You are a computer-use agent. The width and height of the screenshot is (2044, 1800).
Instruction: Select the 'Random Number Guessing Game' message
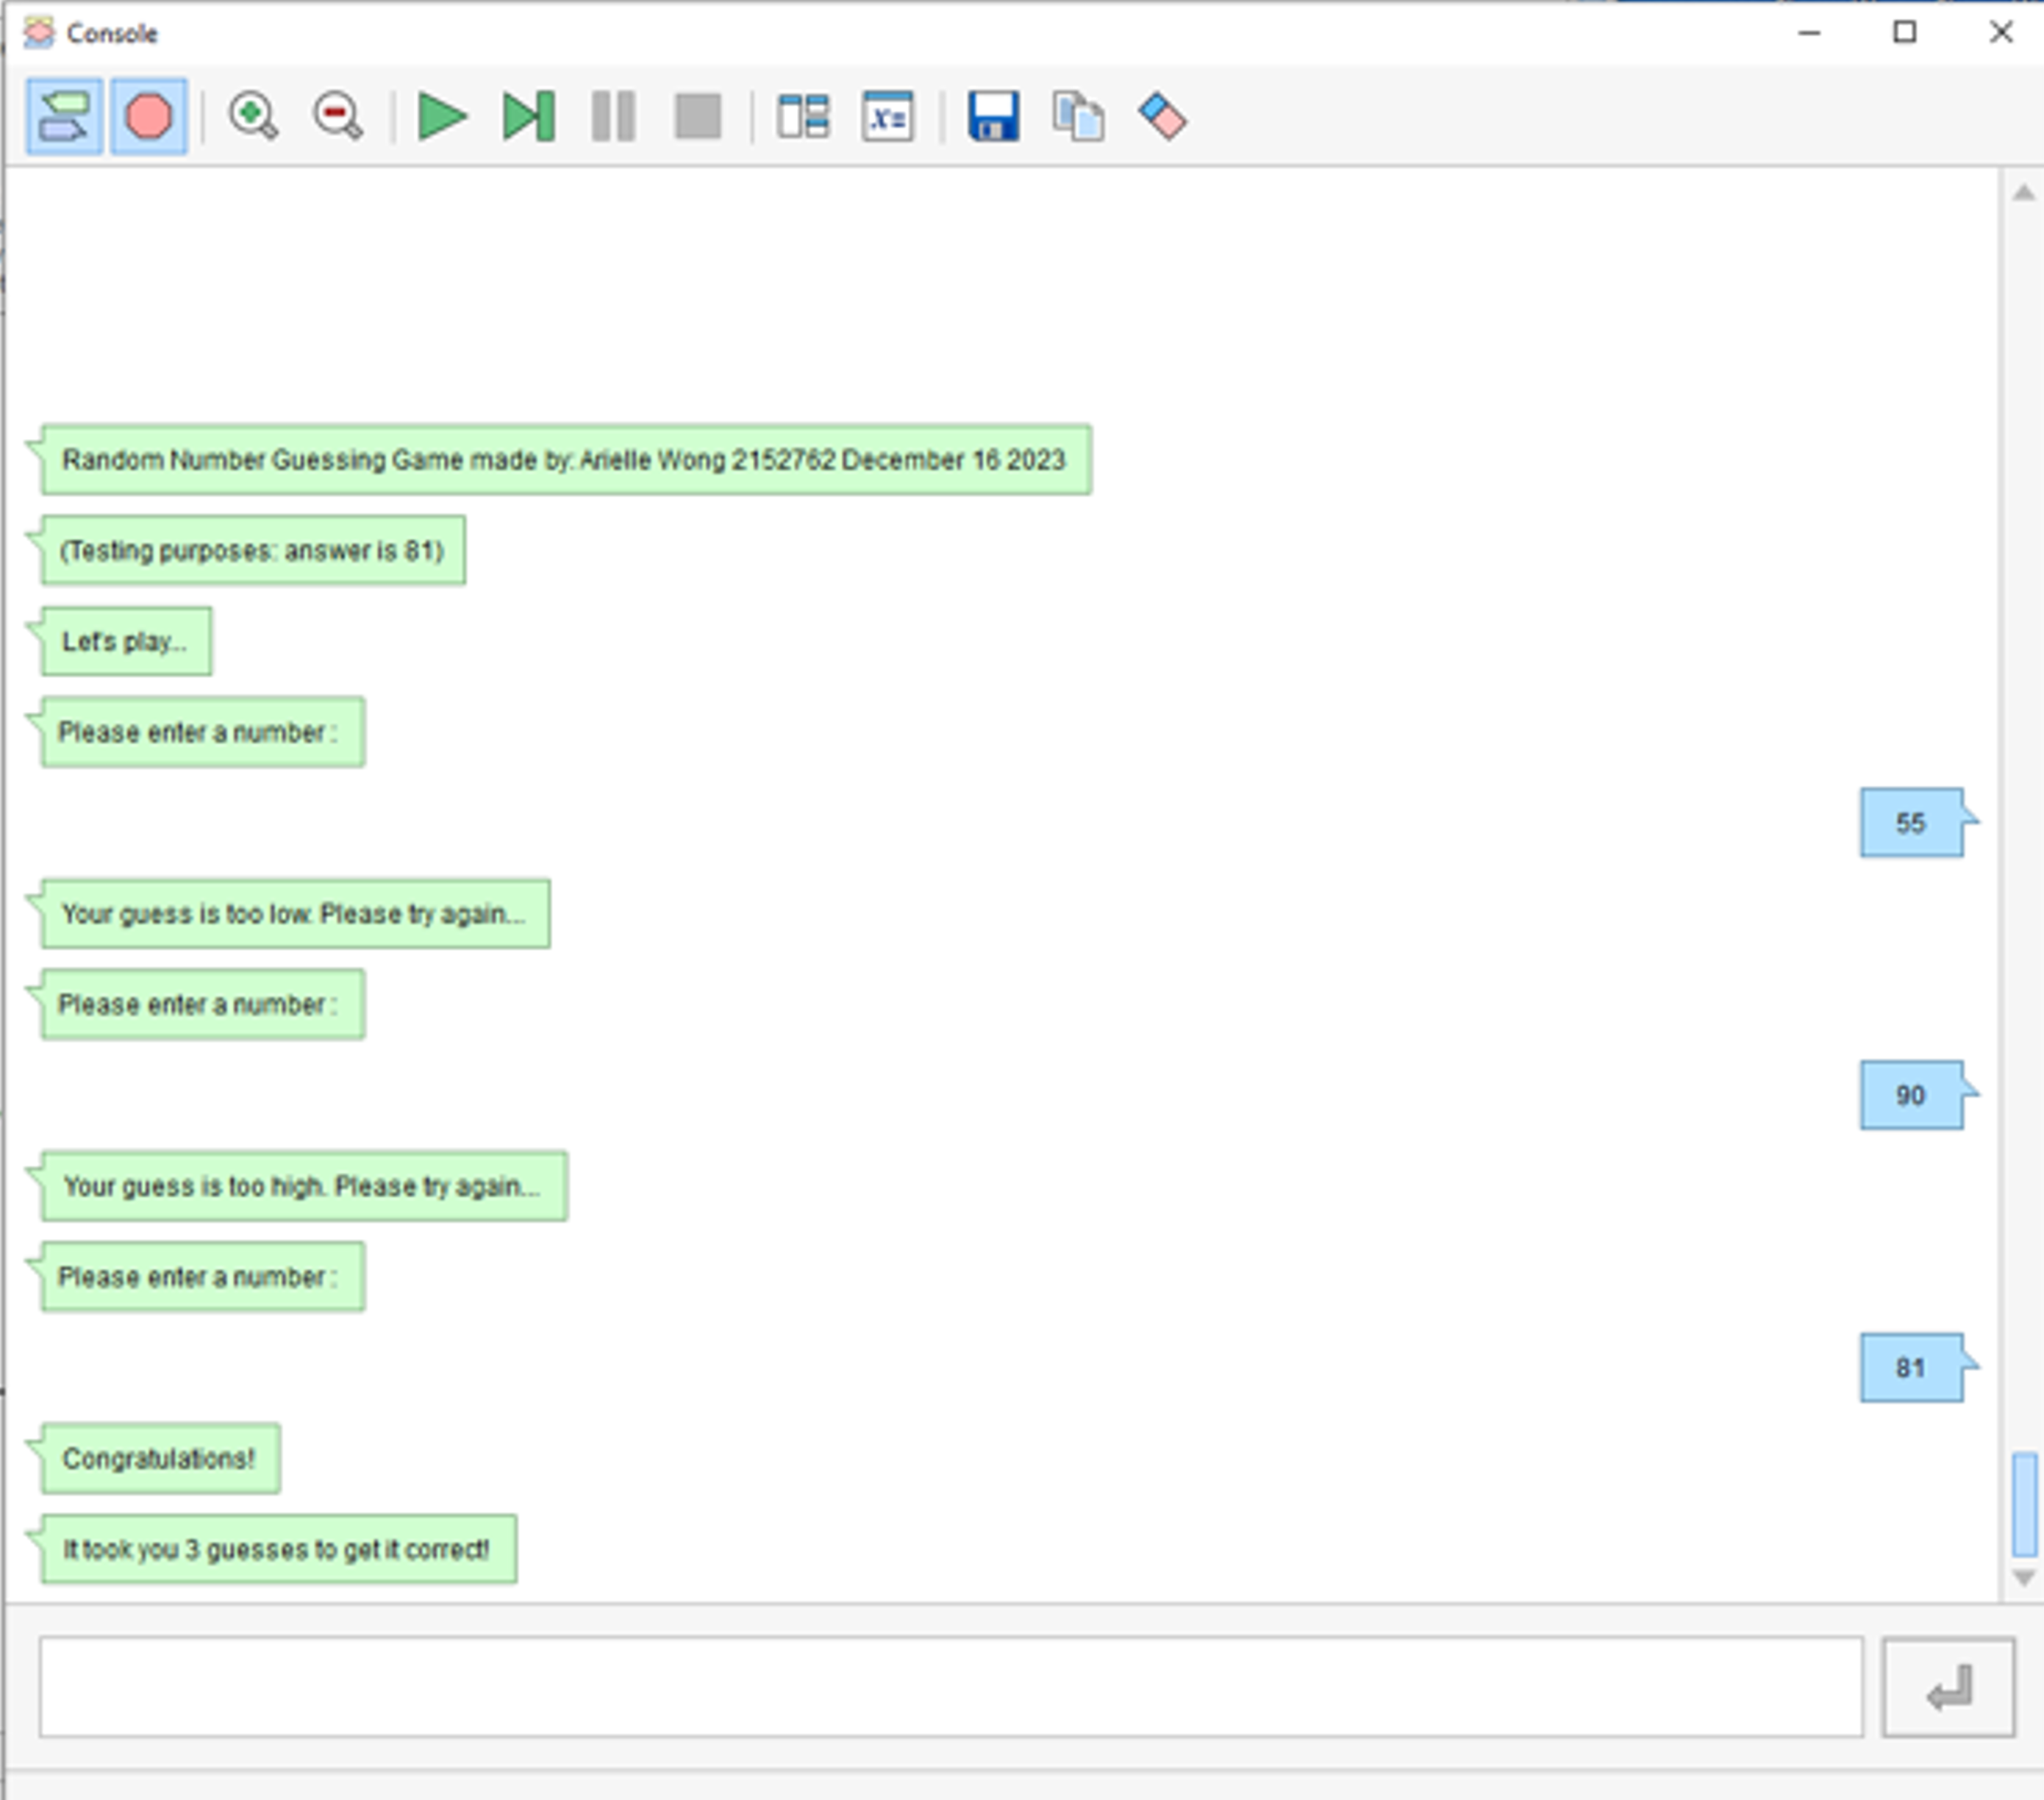(x=566, y=460)
